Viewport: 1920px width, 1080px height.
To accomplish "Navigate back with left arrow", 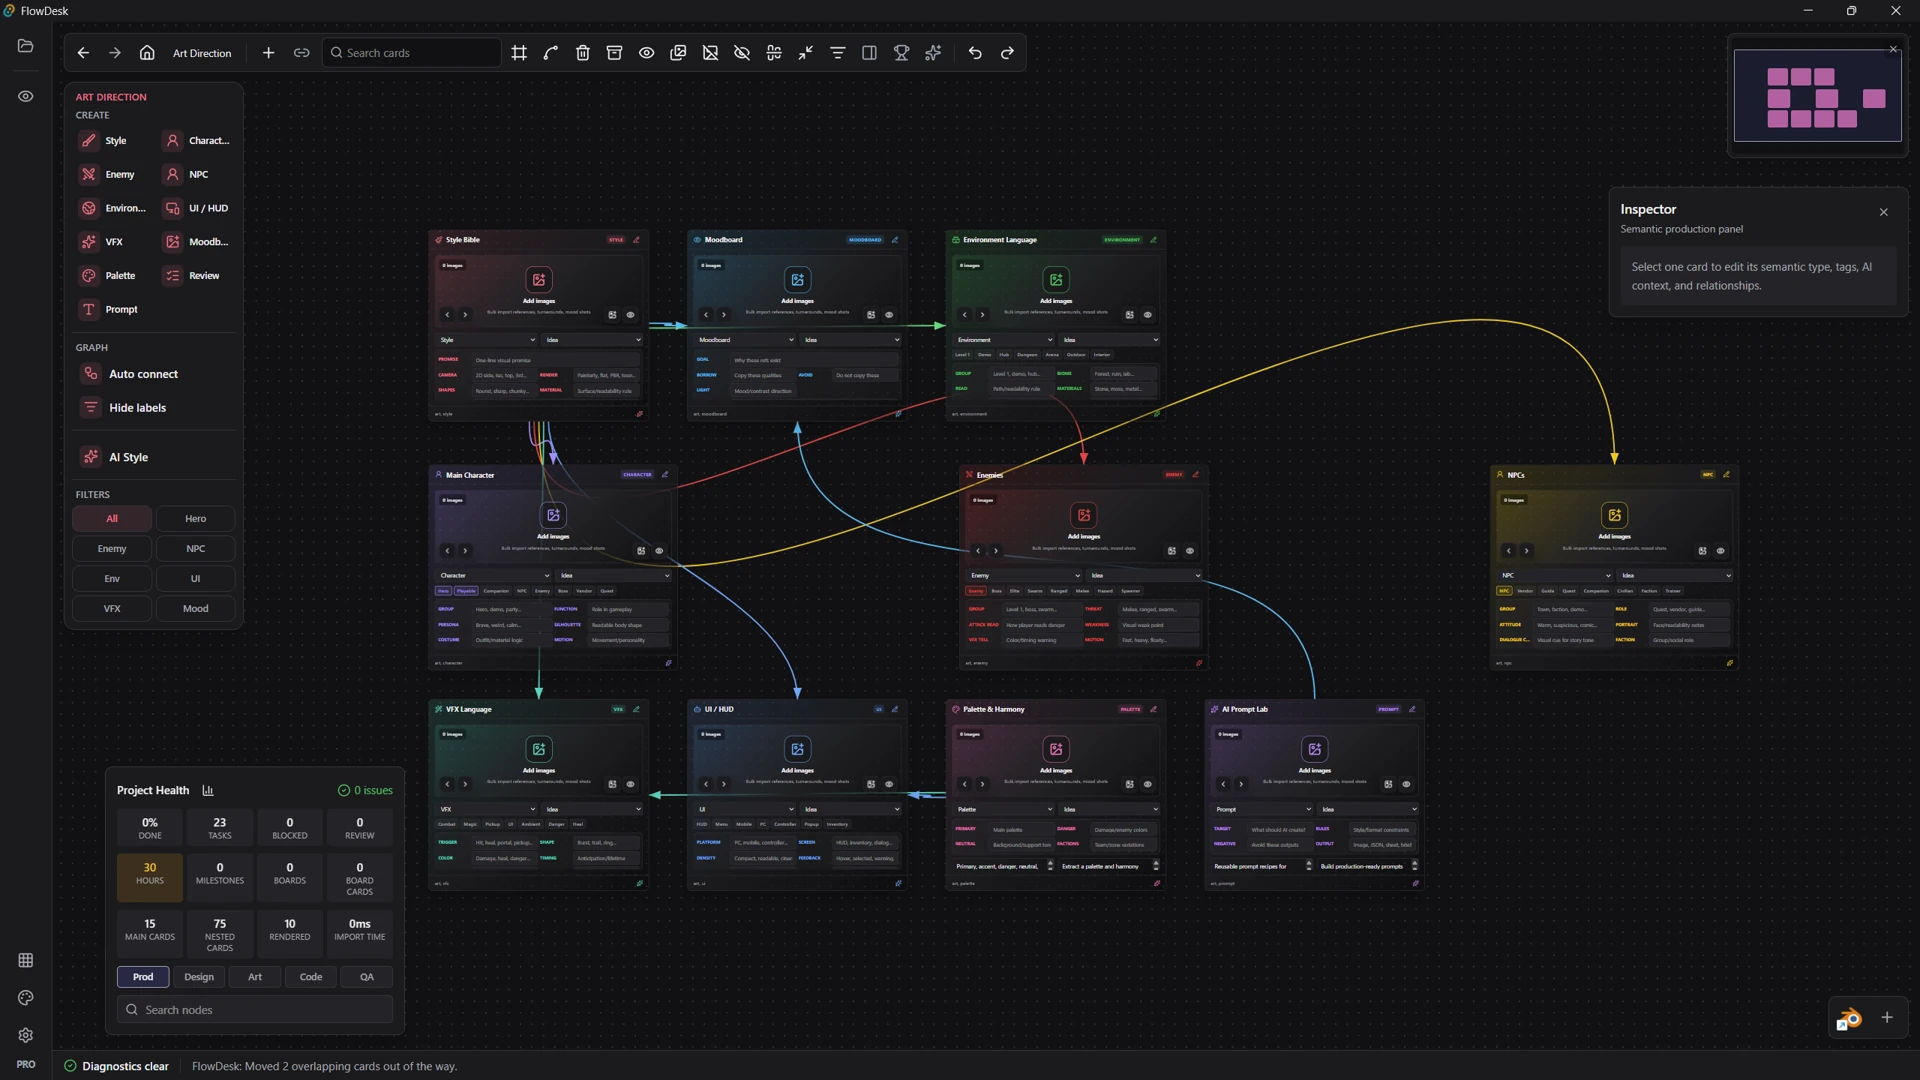I will click(x=83, y=53).
